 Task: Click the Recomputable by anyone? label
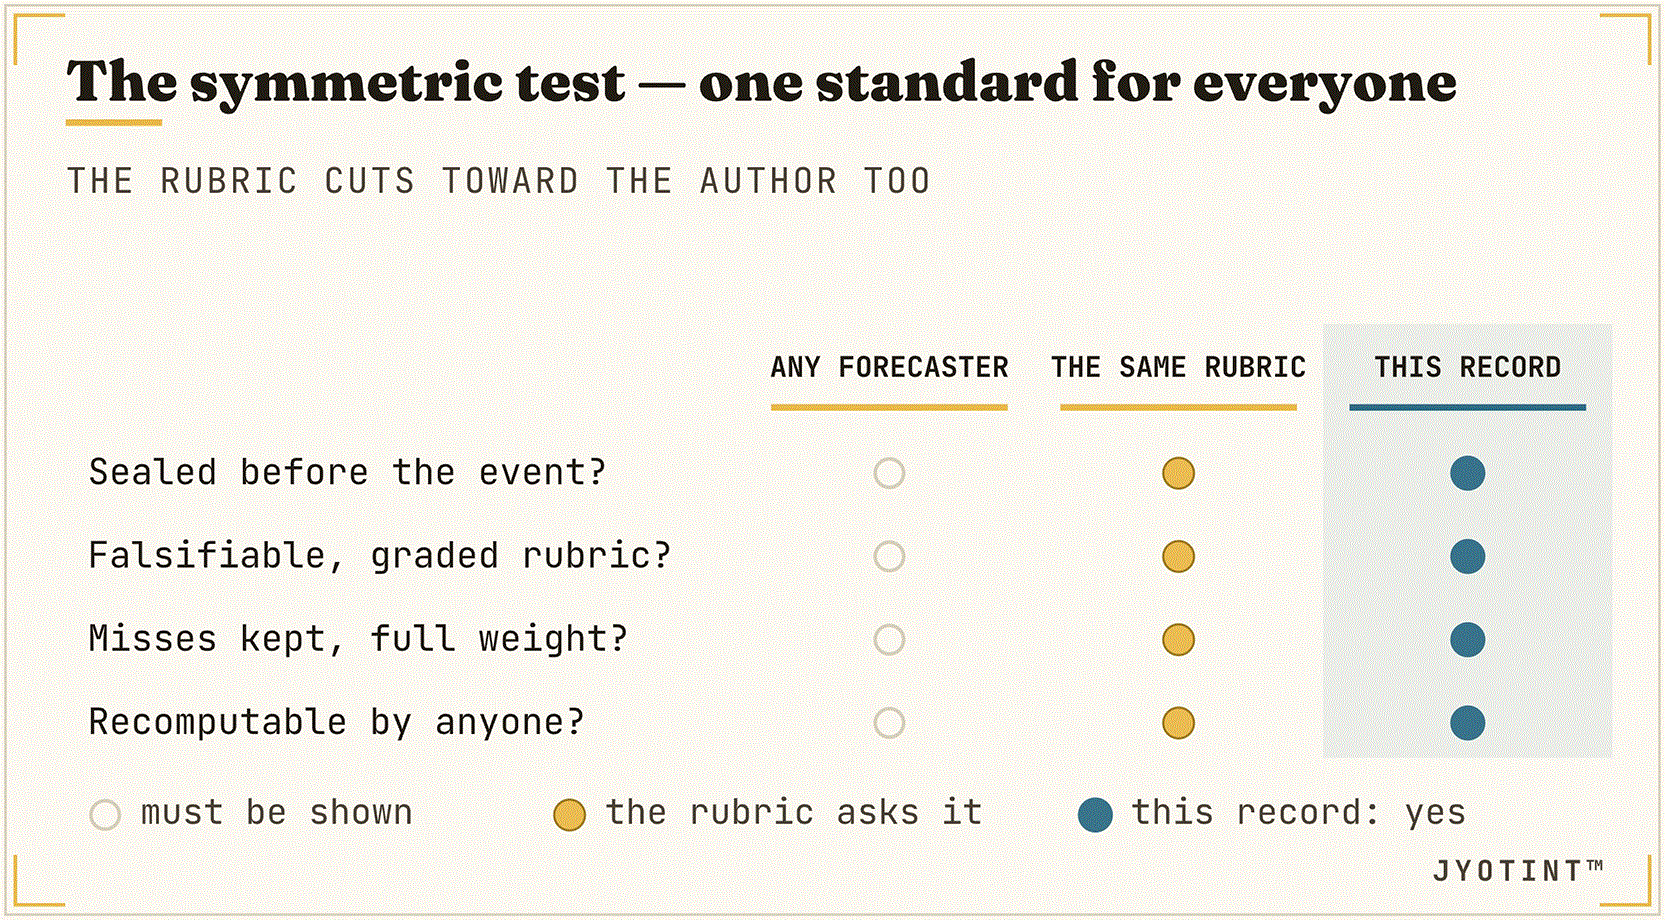(337, 722)
